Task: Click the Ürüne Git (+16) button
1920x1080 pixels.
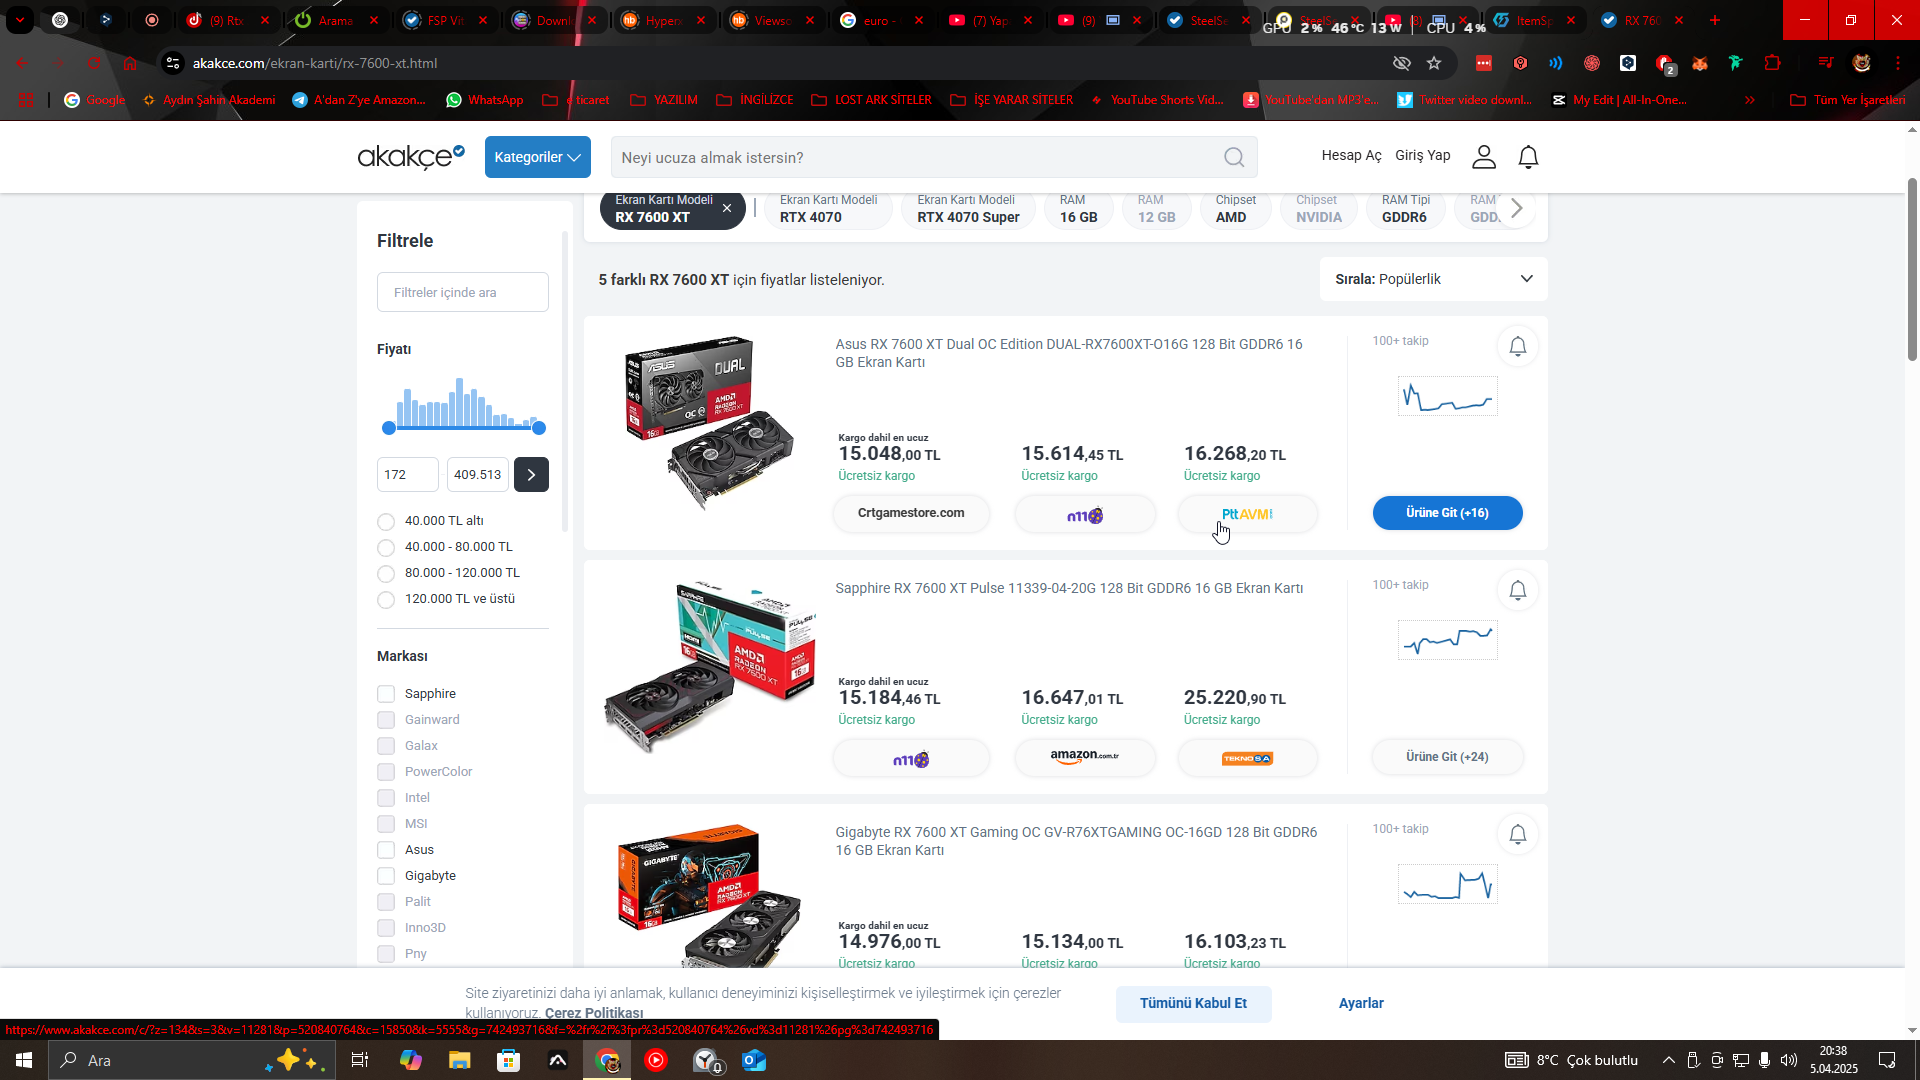Action: pos(1447,513)
